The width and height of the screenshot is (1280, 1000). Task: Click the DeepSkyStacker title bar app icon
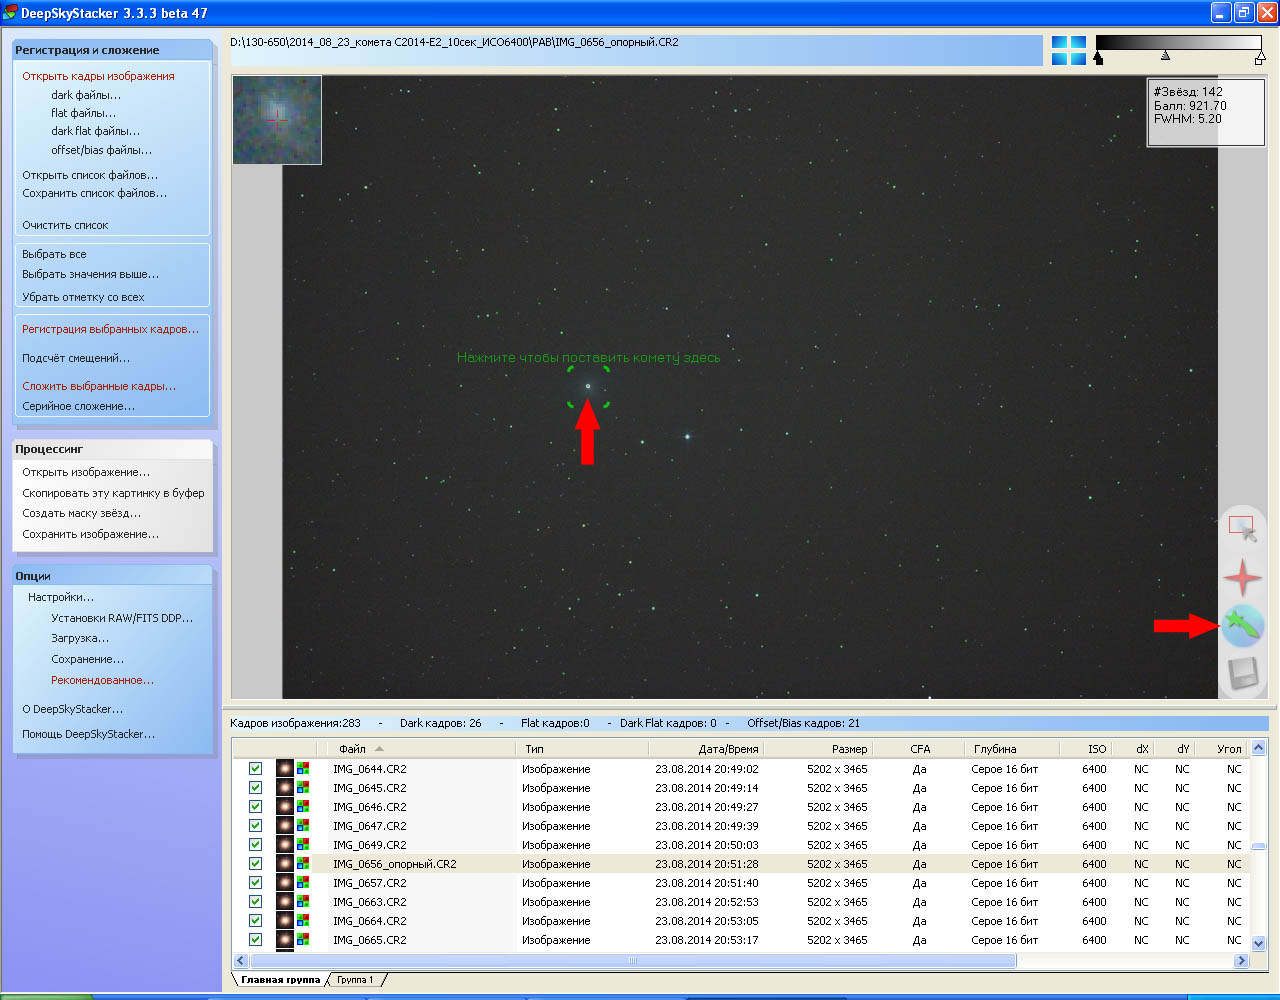(10, 13)
